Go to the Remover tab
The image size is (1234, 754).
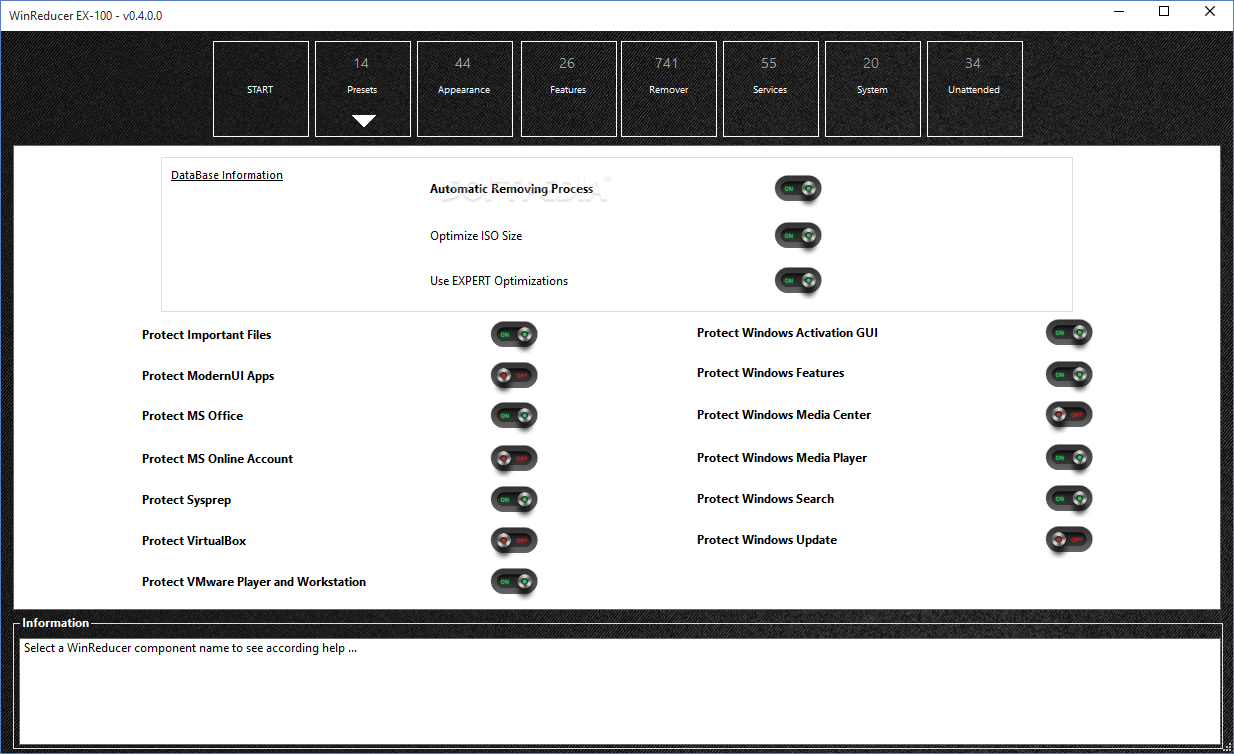pyautogui.click(x=668, y=89)
